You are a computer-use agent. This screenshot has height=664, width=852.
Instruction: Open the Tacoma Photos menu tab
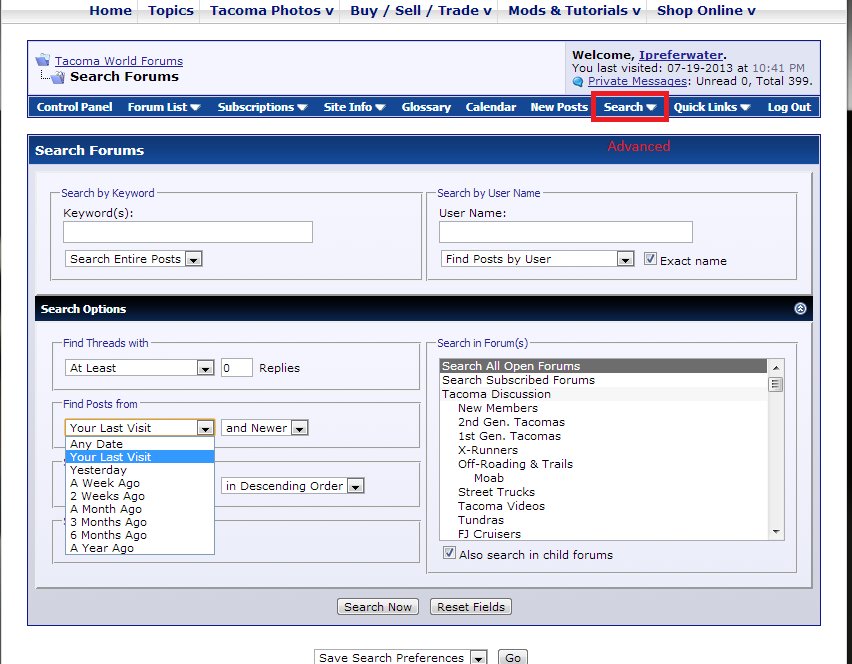click(x=272, y=10)
